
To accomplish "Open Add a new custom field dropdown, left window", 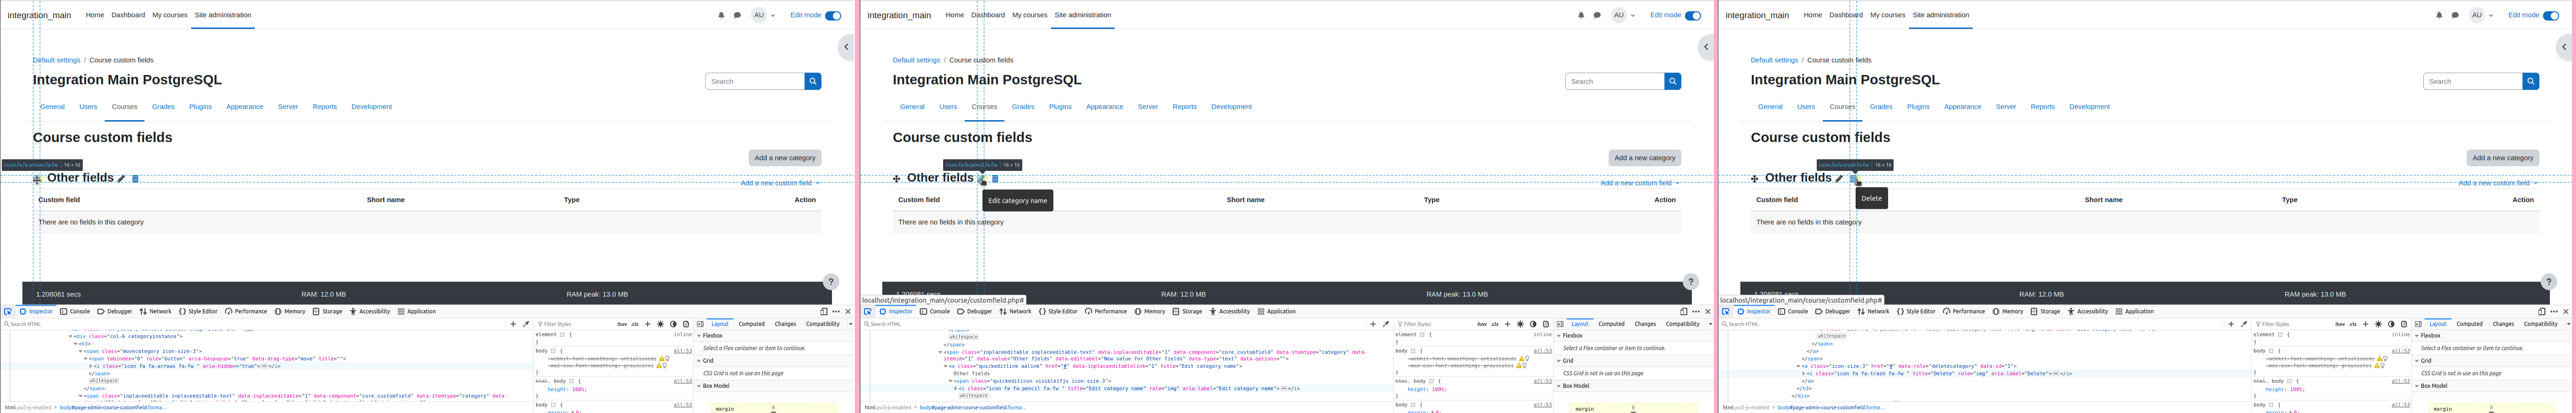I will 780,183.
